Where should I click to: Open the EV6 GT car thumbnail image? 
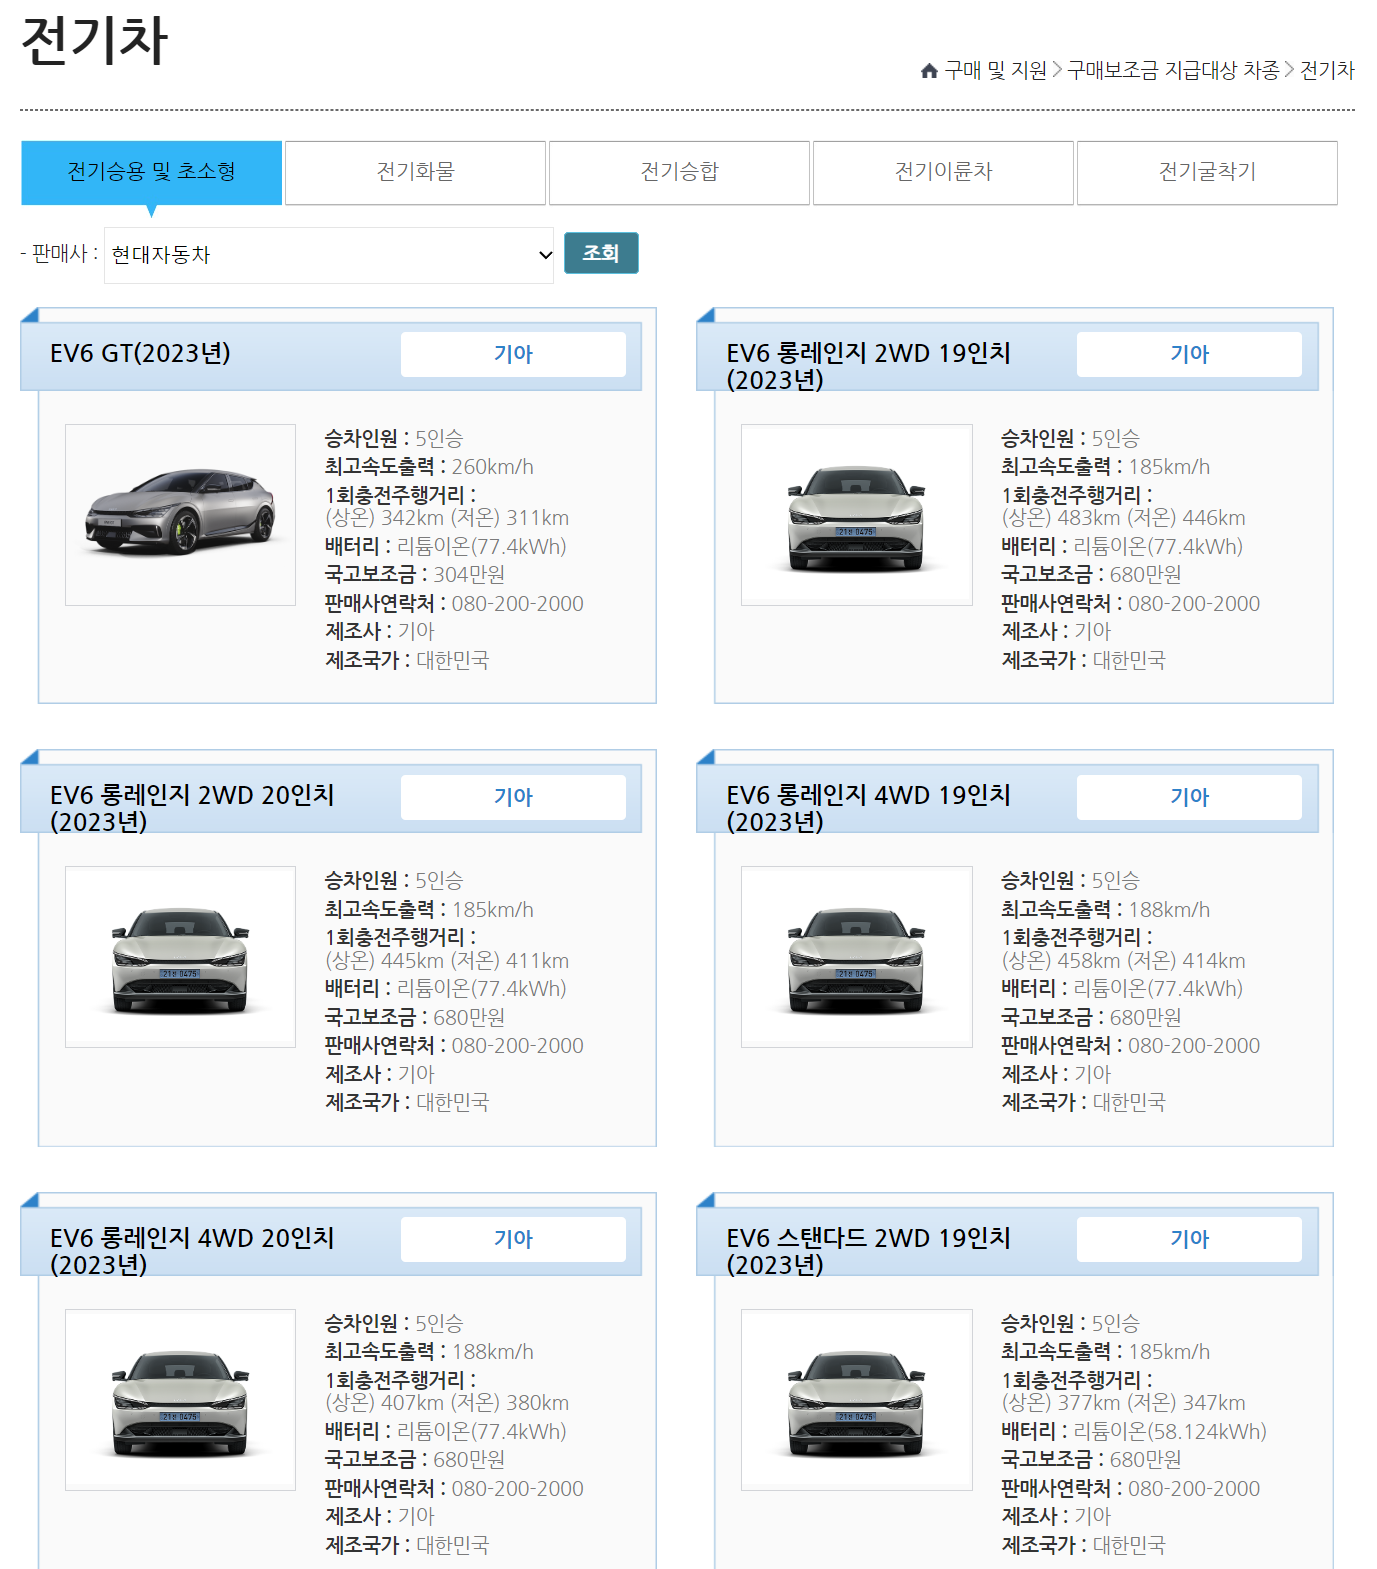click(x=180, y=515)
